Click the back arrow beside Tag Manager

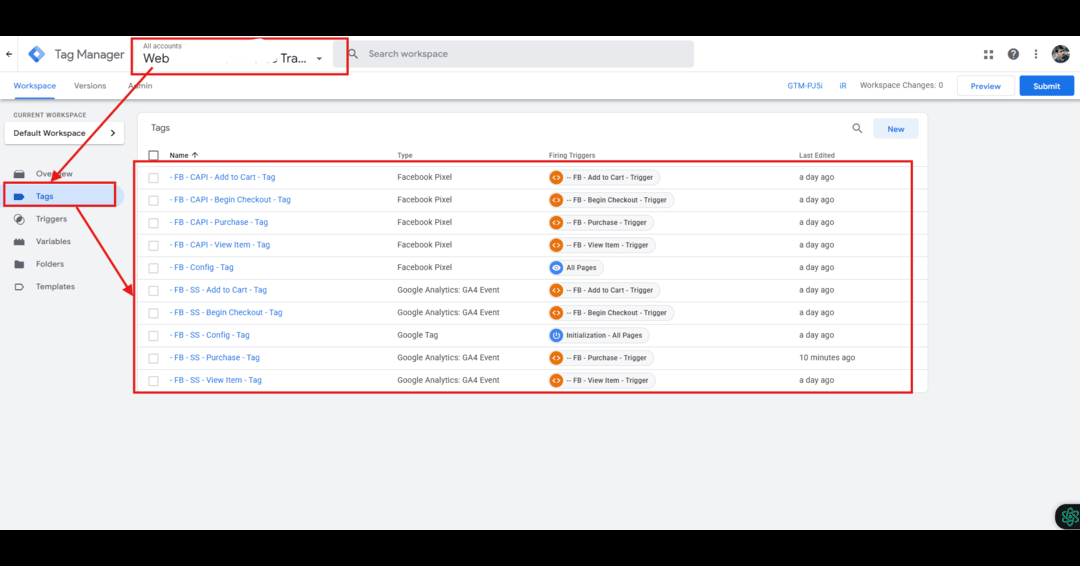click(x=9, y=54)
